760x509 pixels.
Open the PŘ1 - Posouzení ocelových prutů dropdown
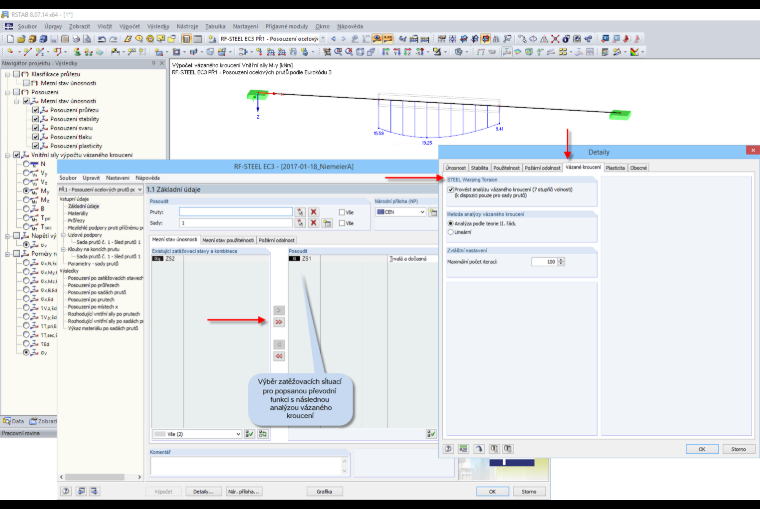click(140, 190)
